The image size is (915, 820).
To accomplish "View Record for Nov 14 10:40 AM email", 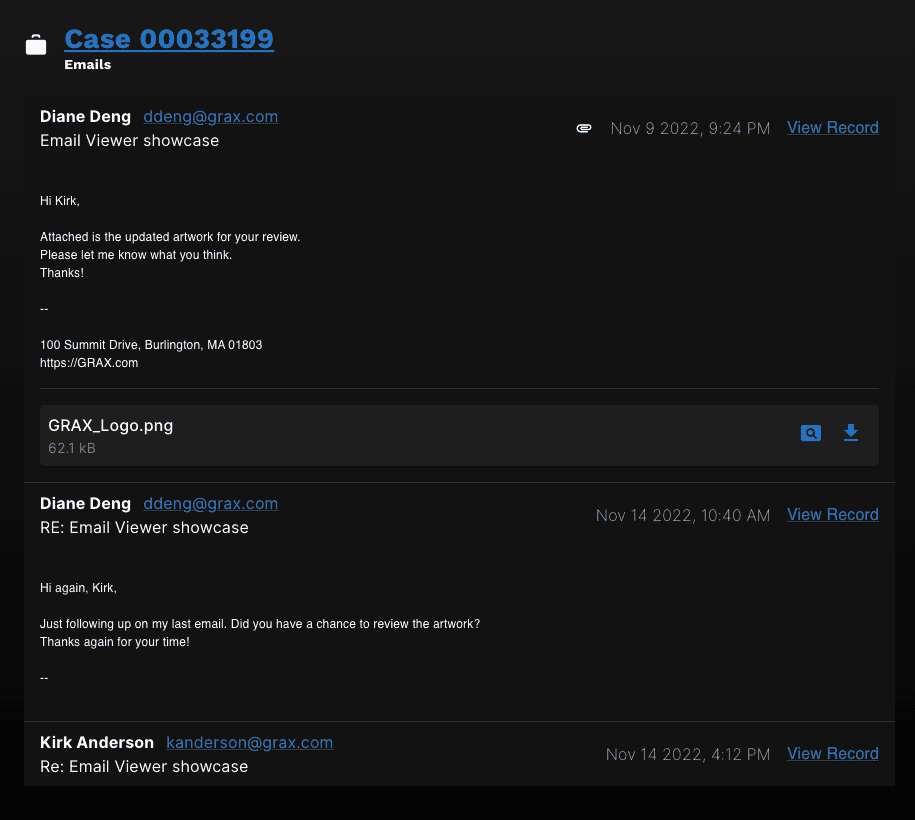I will click(x=833, y=515).
